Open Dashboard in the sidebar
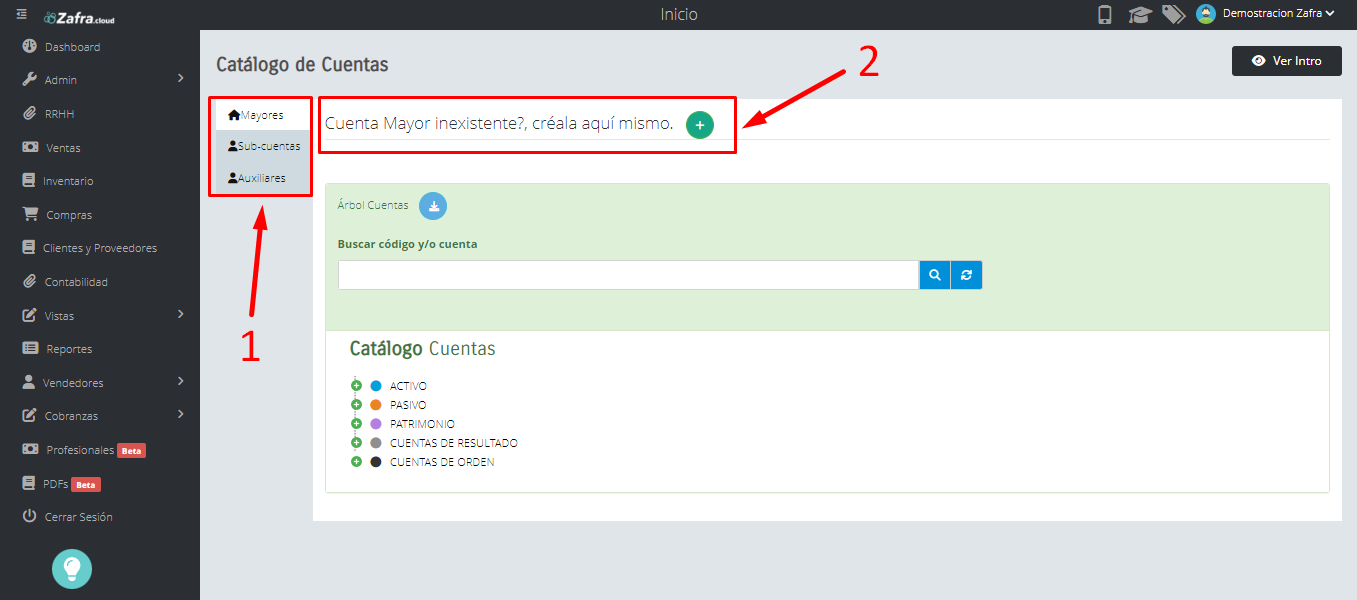 72,47
